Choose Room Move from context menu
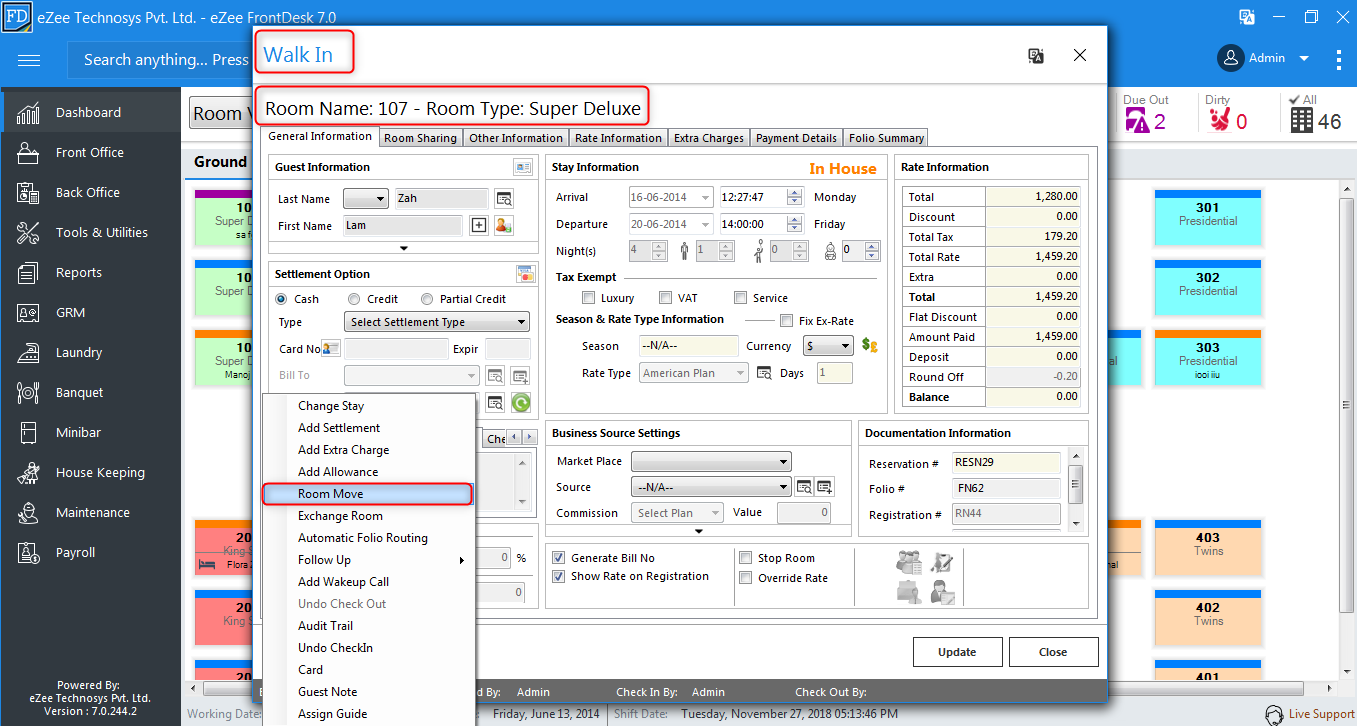Screen dimensions: 1357x726 coord(368,494)
